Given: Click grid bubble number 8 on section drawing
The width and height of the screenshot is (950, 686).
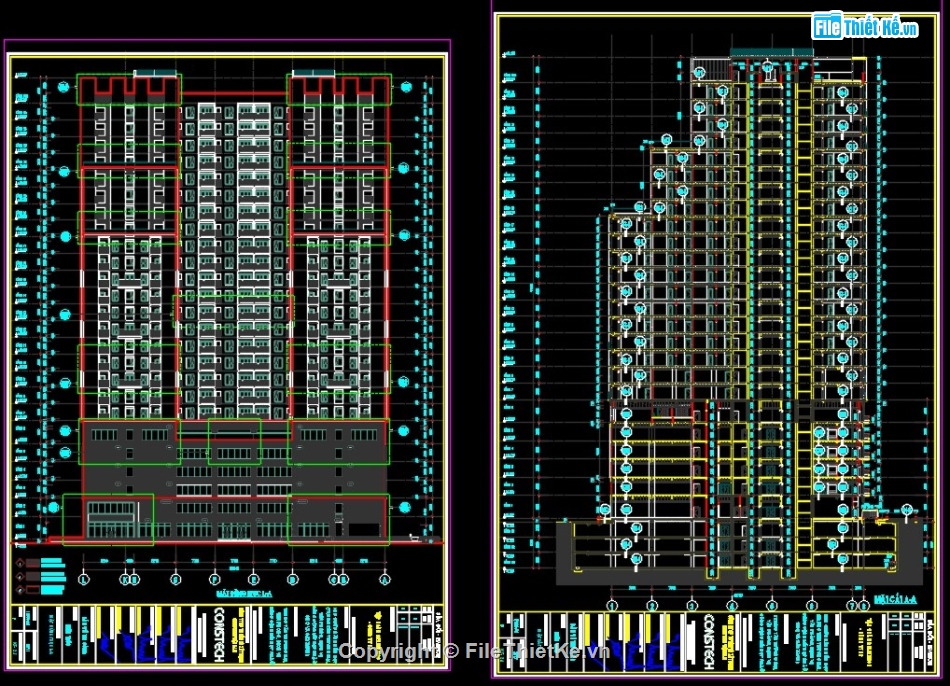Looking at the screenshot, I should pos(862,605).
